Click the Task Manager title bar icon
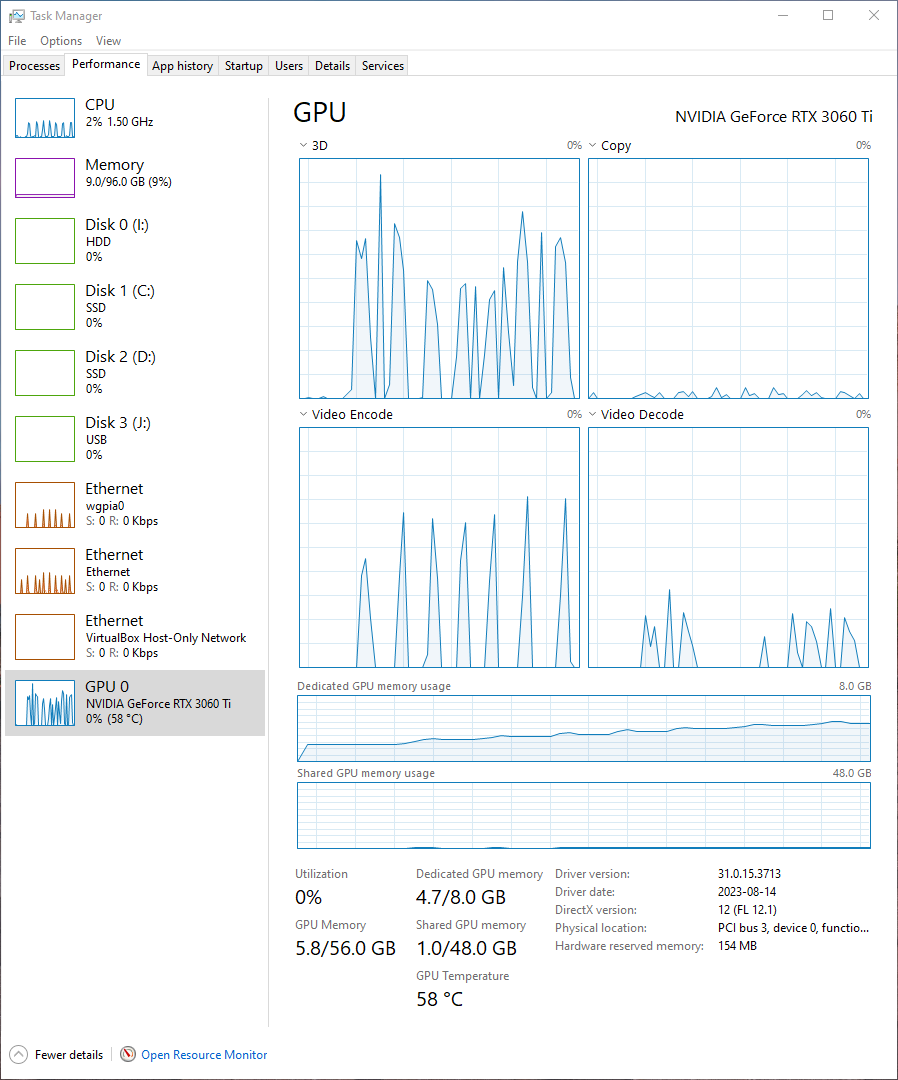Screen dimensions: 898x1080 tap(16, 16)
